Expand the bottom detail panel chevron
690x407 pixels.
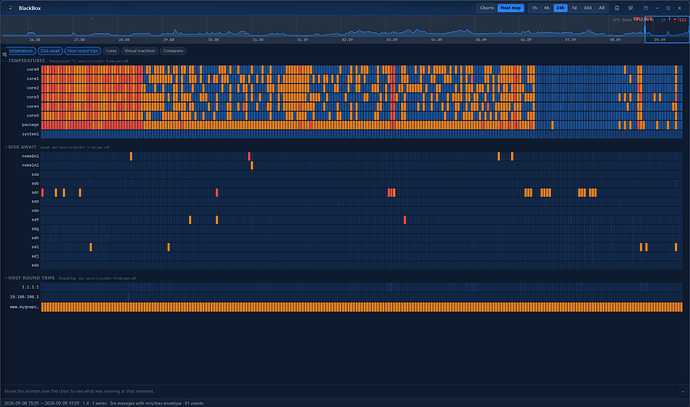pyautogui.click(x=683, y=391)
